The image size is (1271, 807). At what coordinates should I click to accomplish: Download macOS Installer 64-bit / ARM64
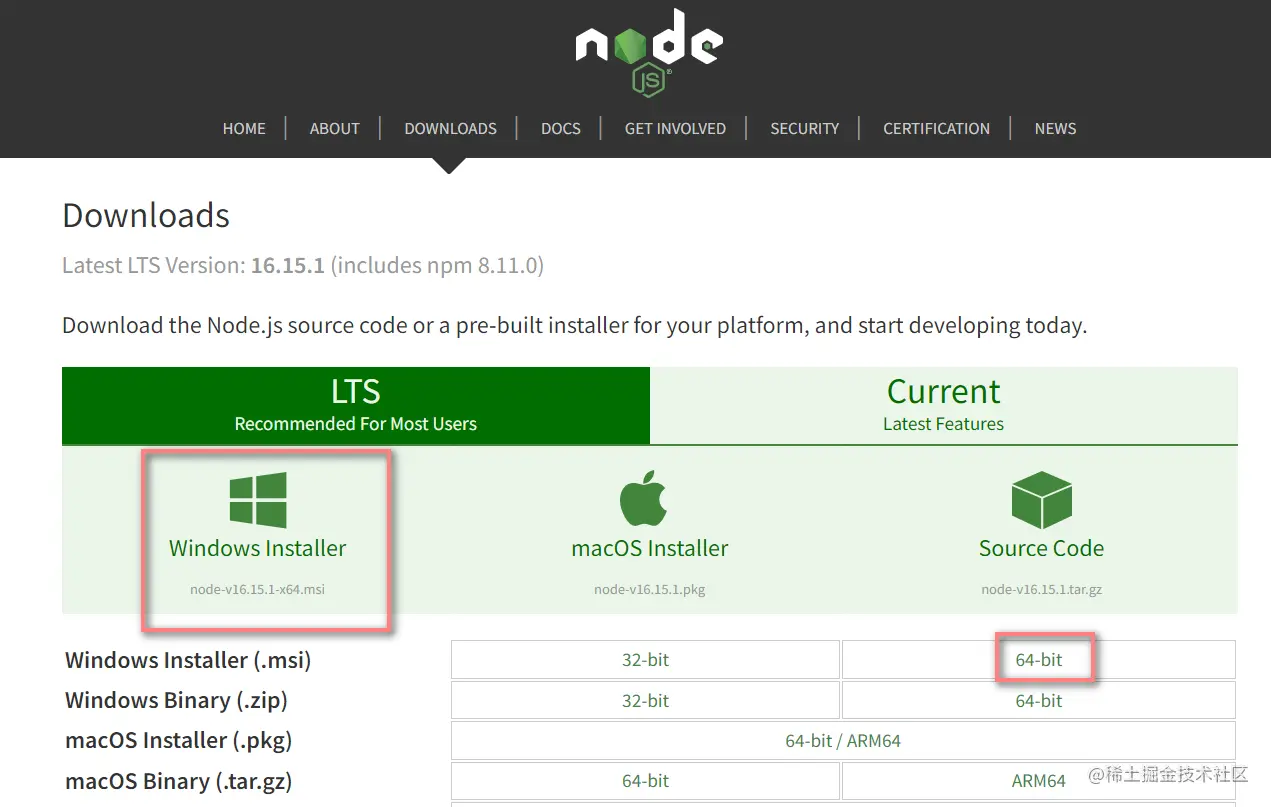tap(843, 741)
